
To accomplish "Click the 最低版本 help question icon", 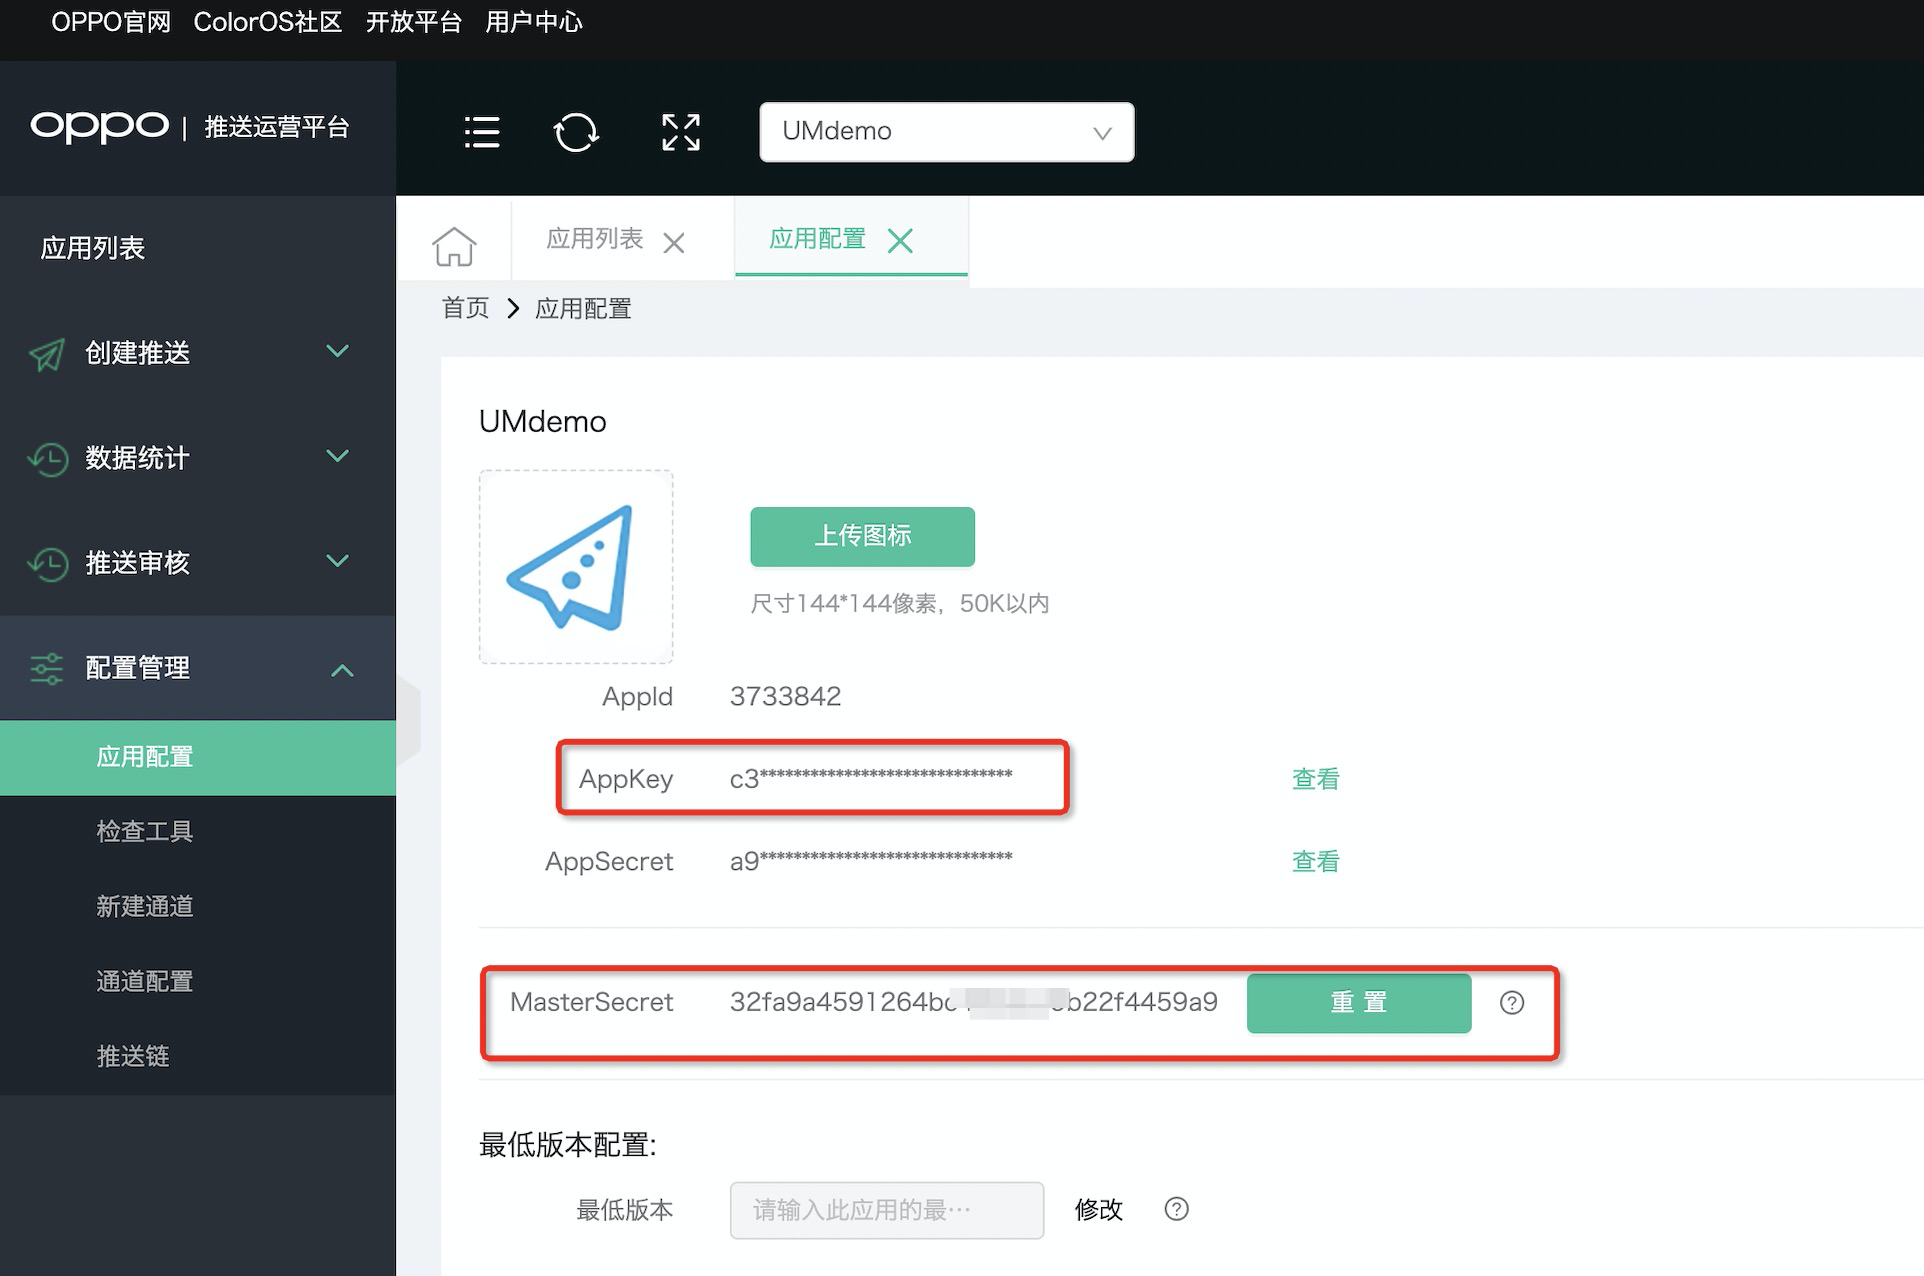I will coord(1176,1210).
